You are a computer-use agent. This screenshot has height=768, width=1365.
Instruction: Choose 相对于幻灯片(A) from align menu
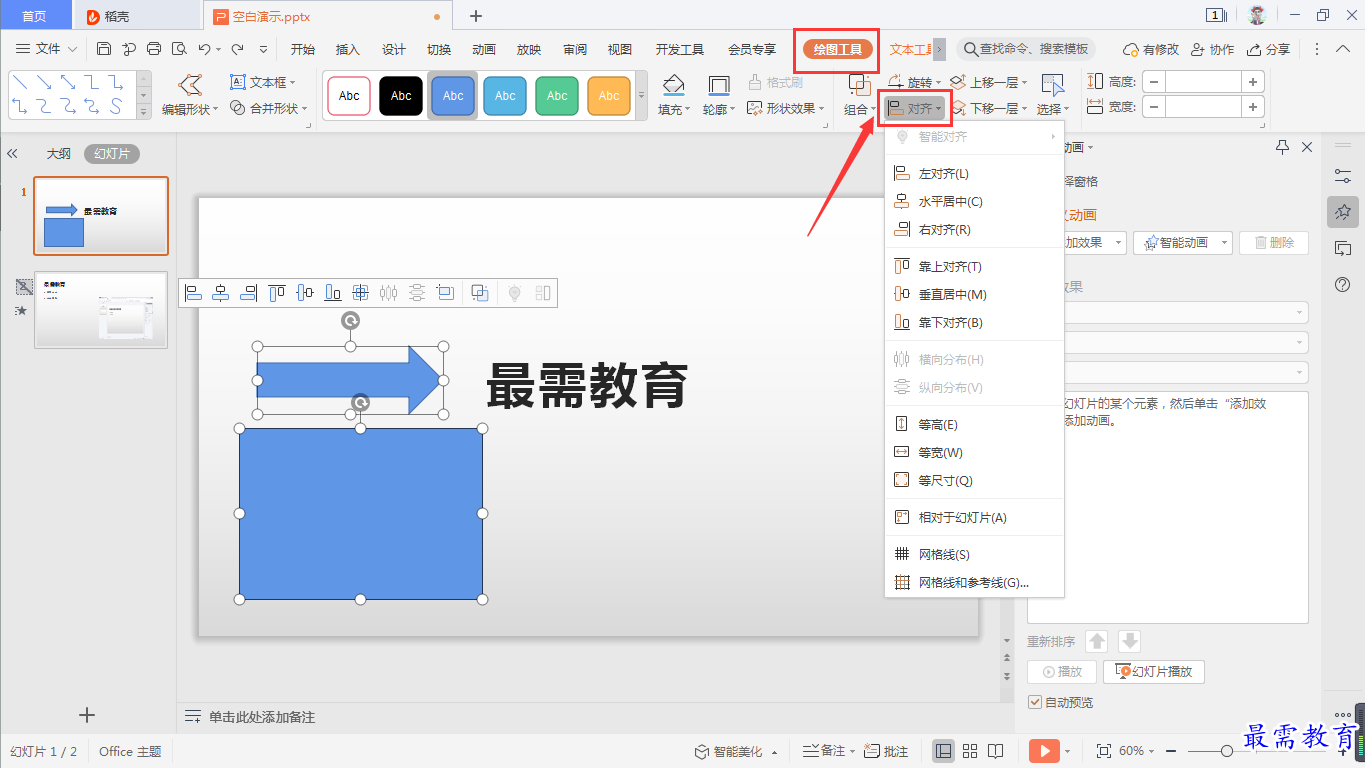(975, 517)
